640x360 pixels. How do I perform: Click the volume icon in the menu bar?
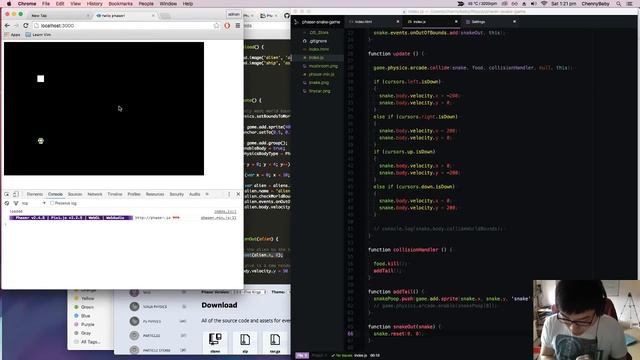(533, 4)
